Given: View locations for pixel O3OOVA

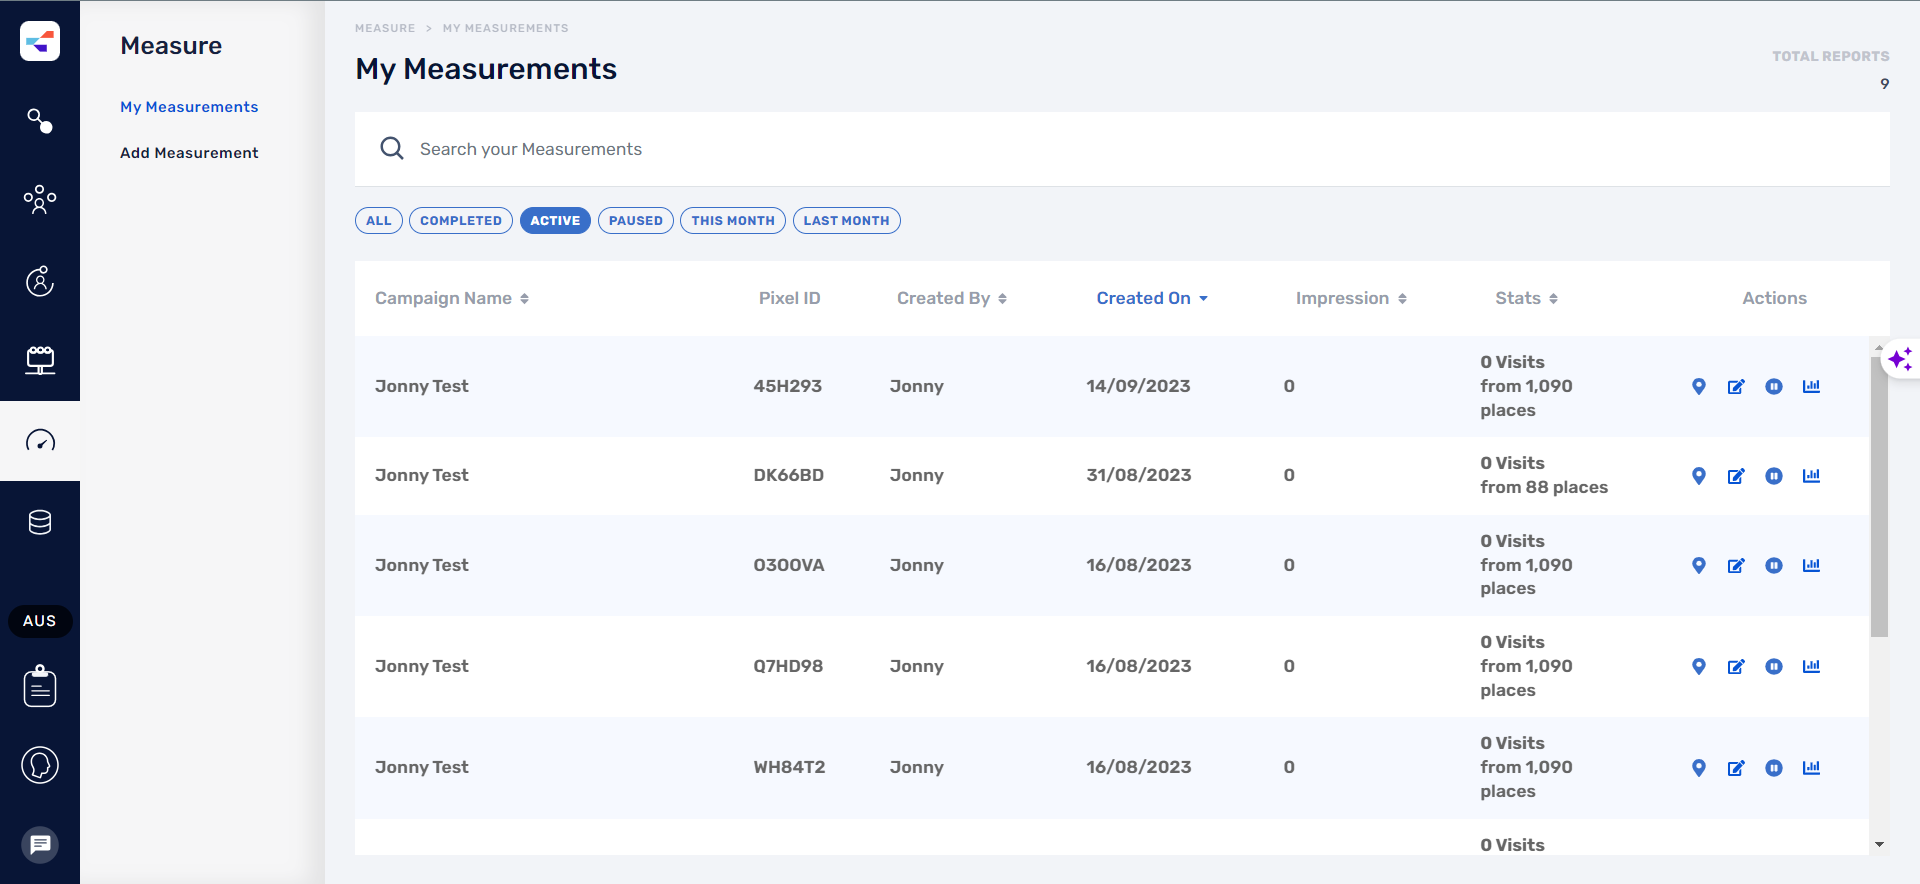Looking at the screenshot, I should point(1699,566).
